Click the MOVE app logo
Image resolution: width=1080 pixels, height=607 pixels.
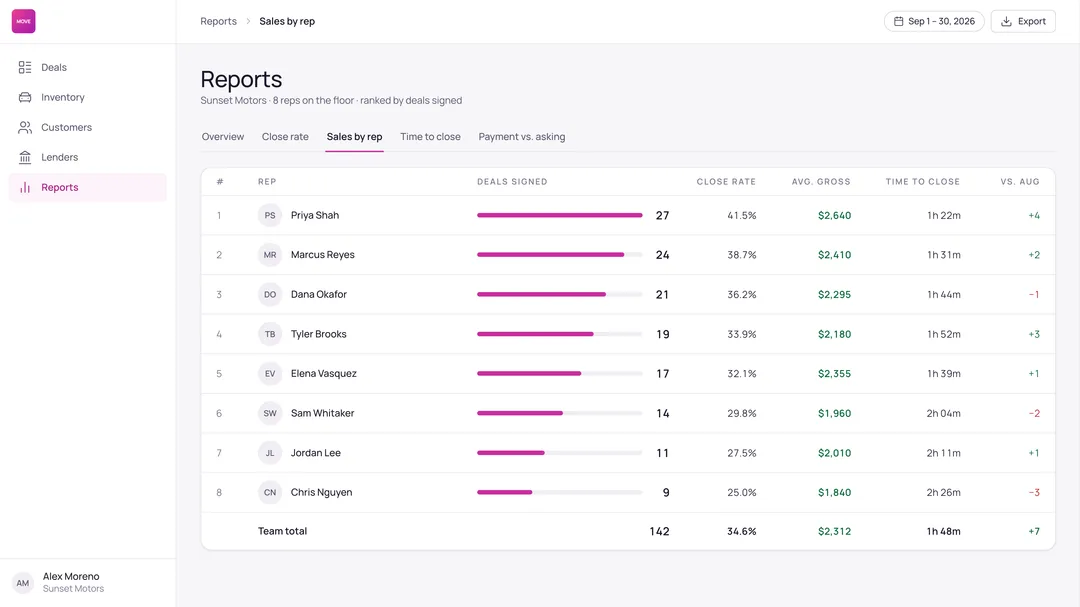[23, 21]
